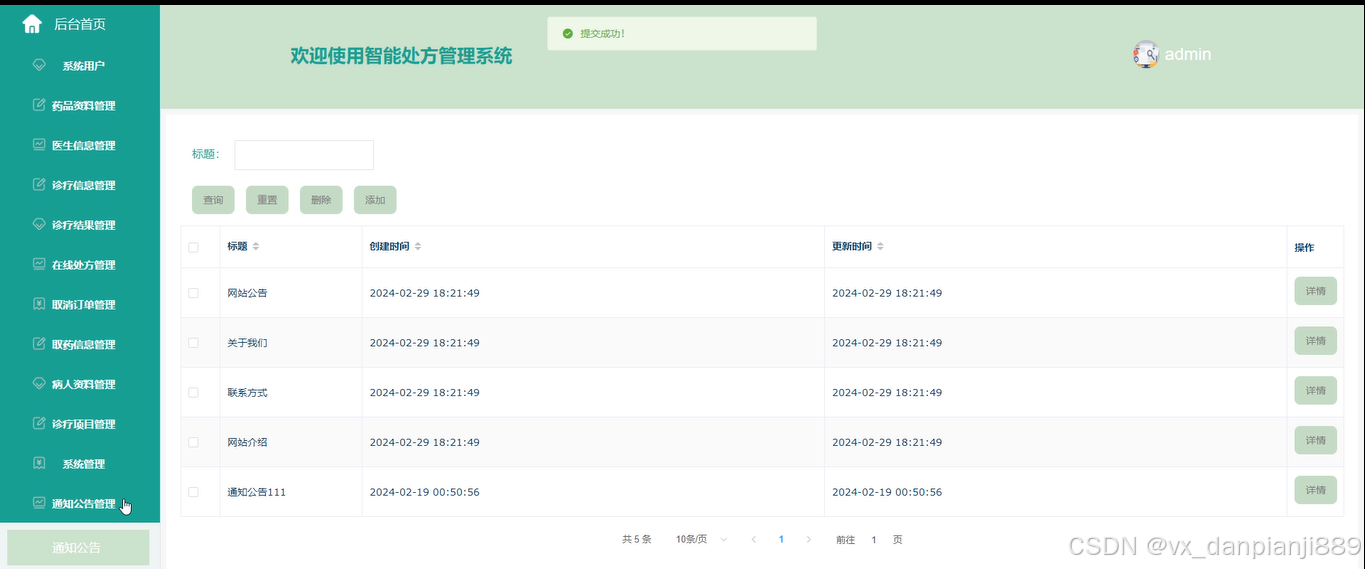Sort by the 标题 column arrows
The height and width of the screenshot is (569, 1365).
[256, 247]
